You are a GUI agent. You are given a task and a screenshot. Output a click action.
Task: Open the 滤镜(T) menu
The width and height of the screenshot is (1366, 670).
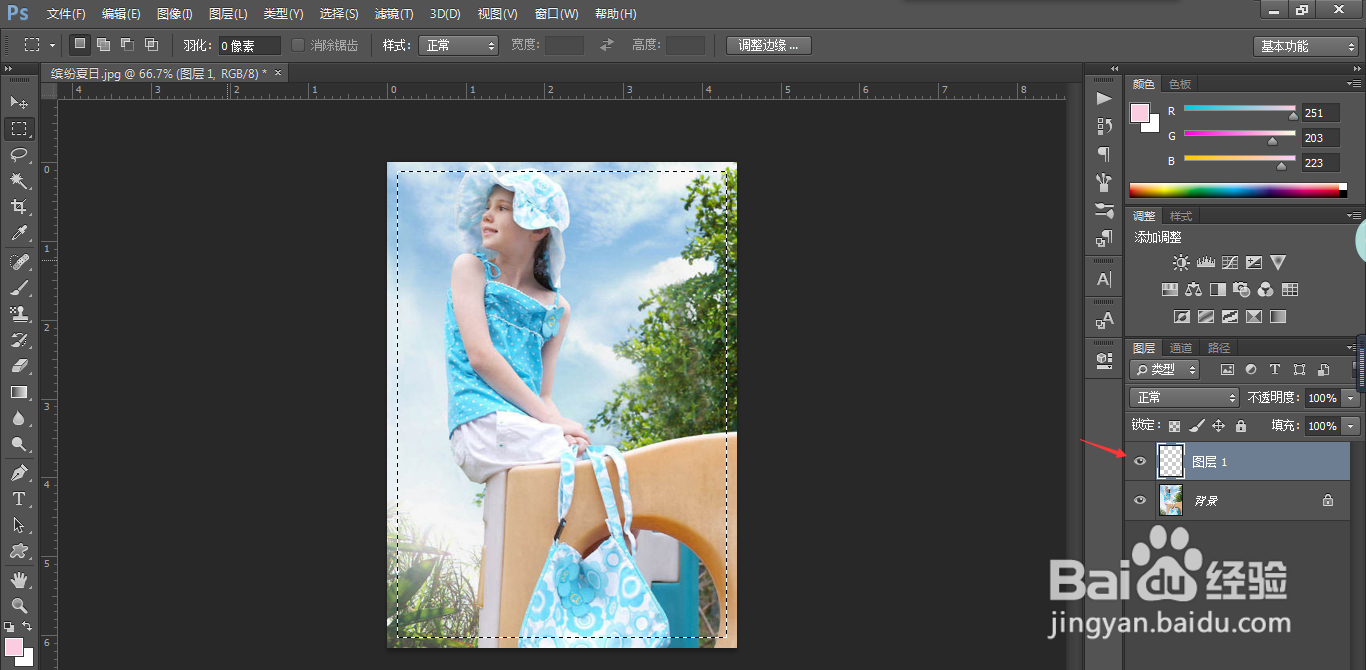[x=394, y=14]
